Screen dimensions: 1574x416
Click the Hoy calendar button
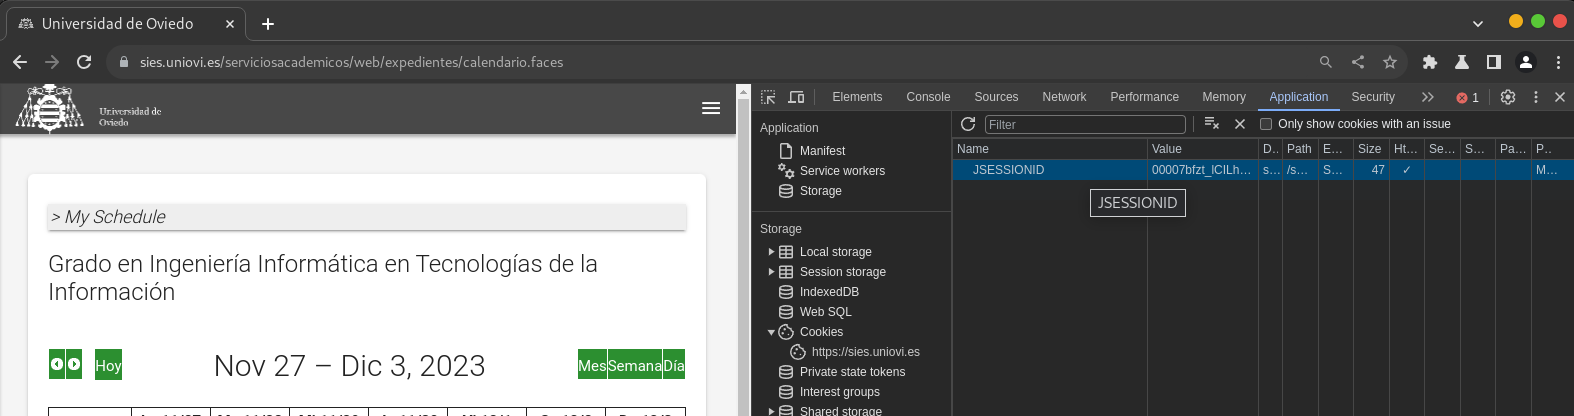coord(108,365)
